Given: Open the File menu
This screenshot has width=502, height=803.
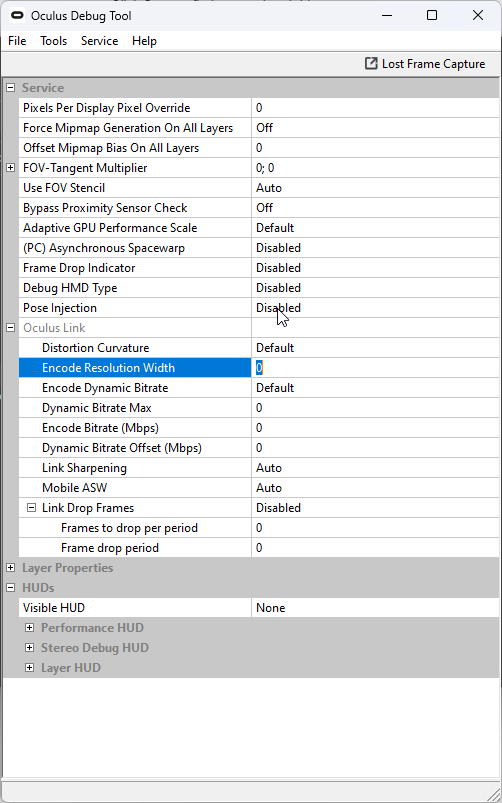Looking at the screenshot, I should pyautogui.click(x=17, y=41).
